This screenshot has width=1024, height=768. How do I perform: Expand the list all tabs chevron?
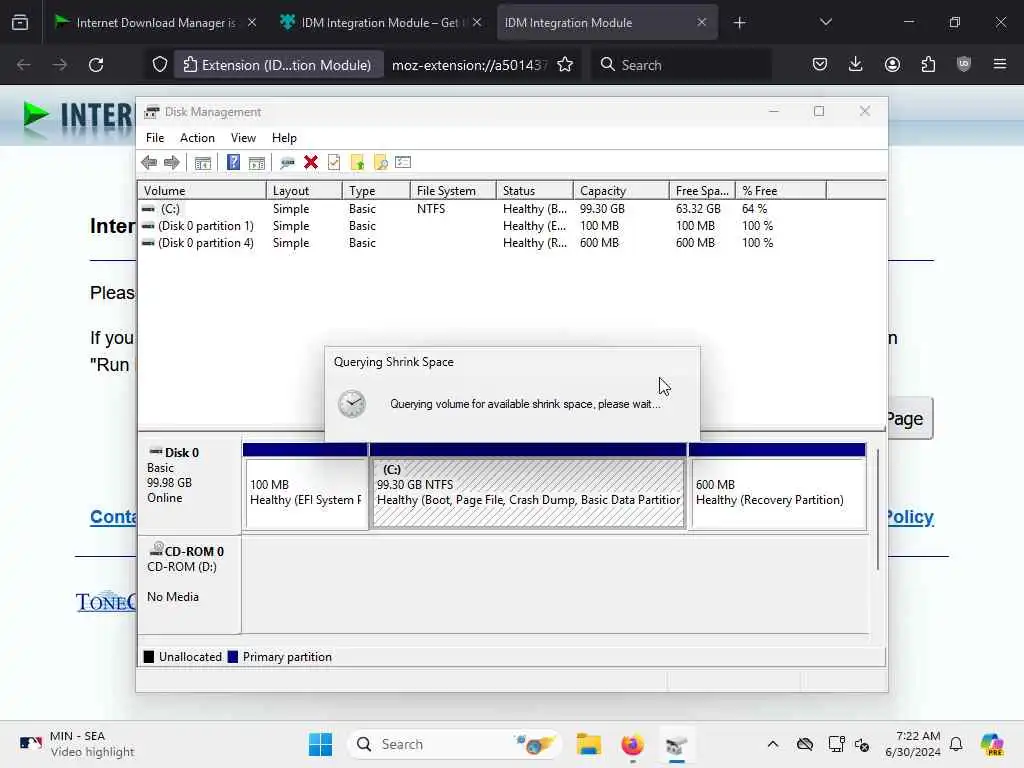tap(825, 23)
